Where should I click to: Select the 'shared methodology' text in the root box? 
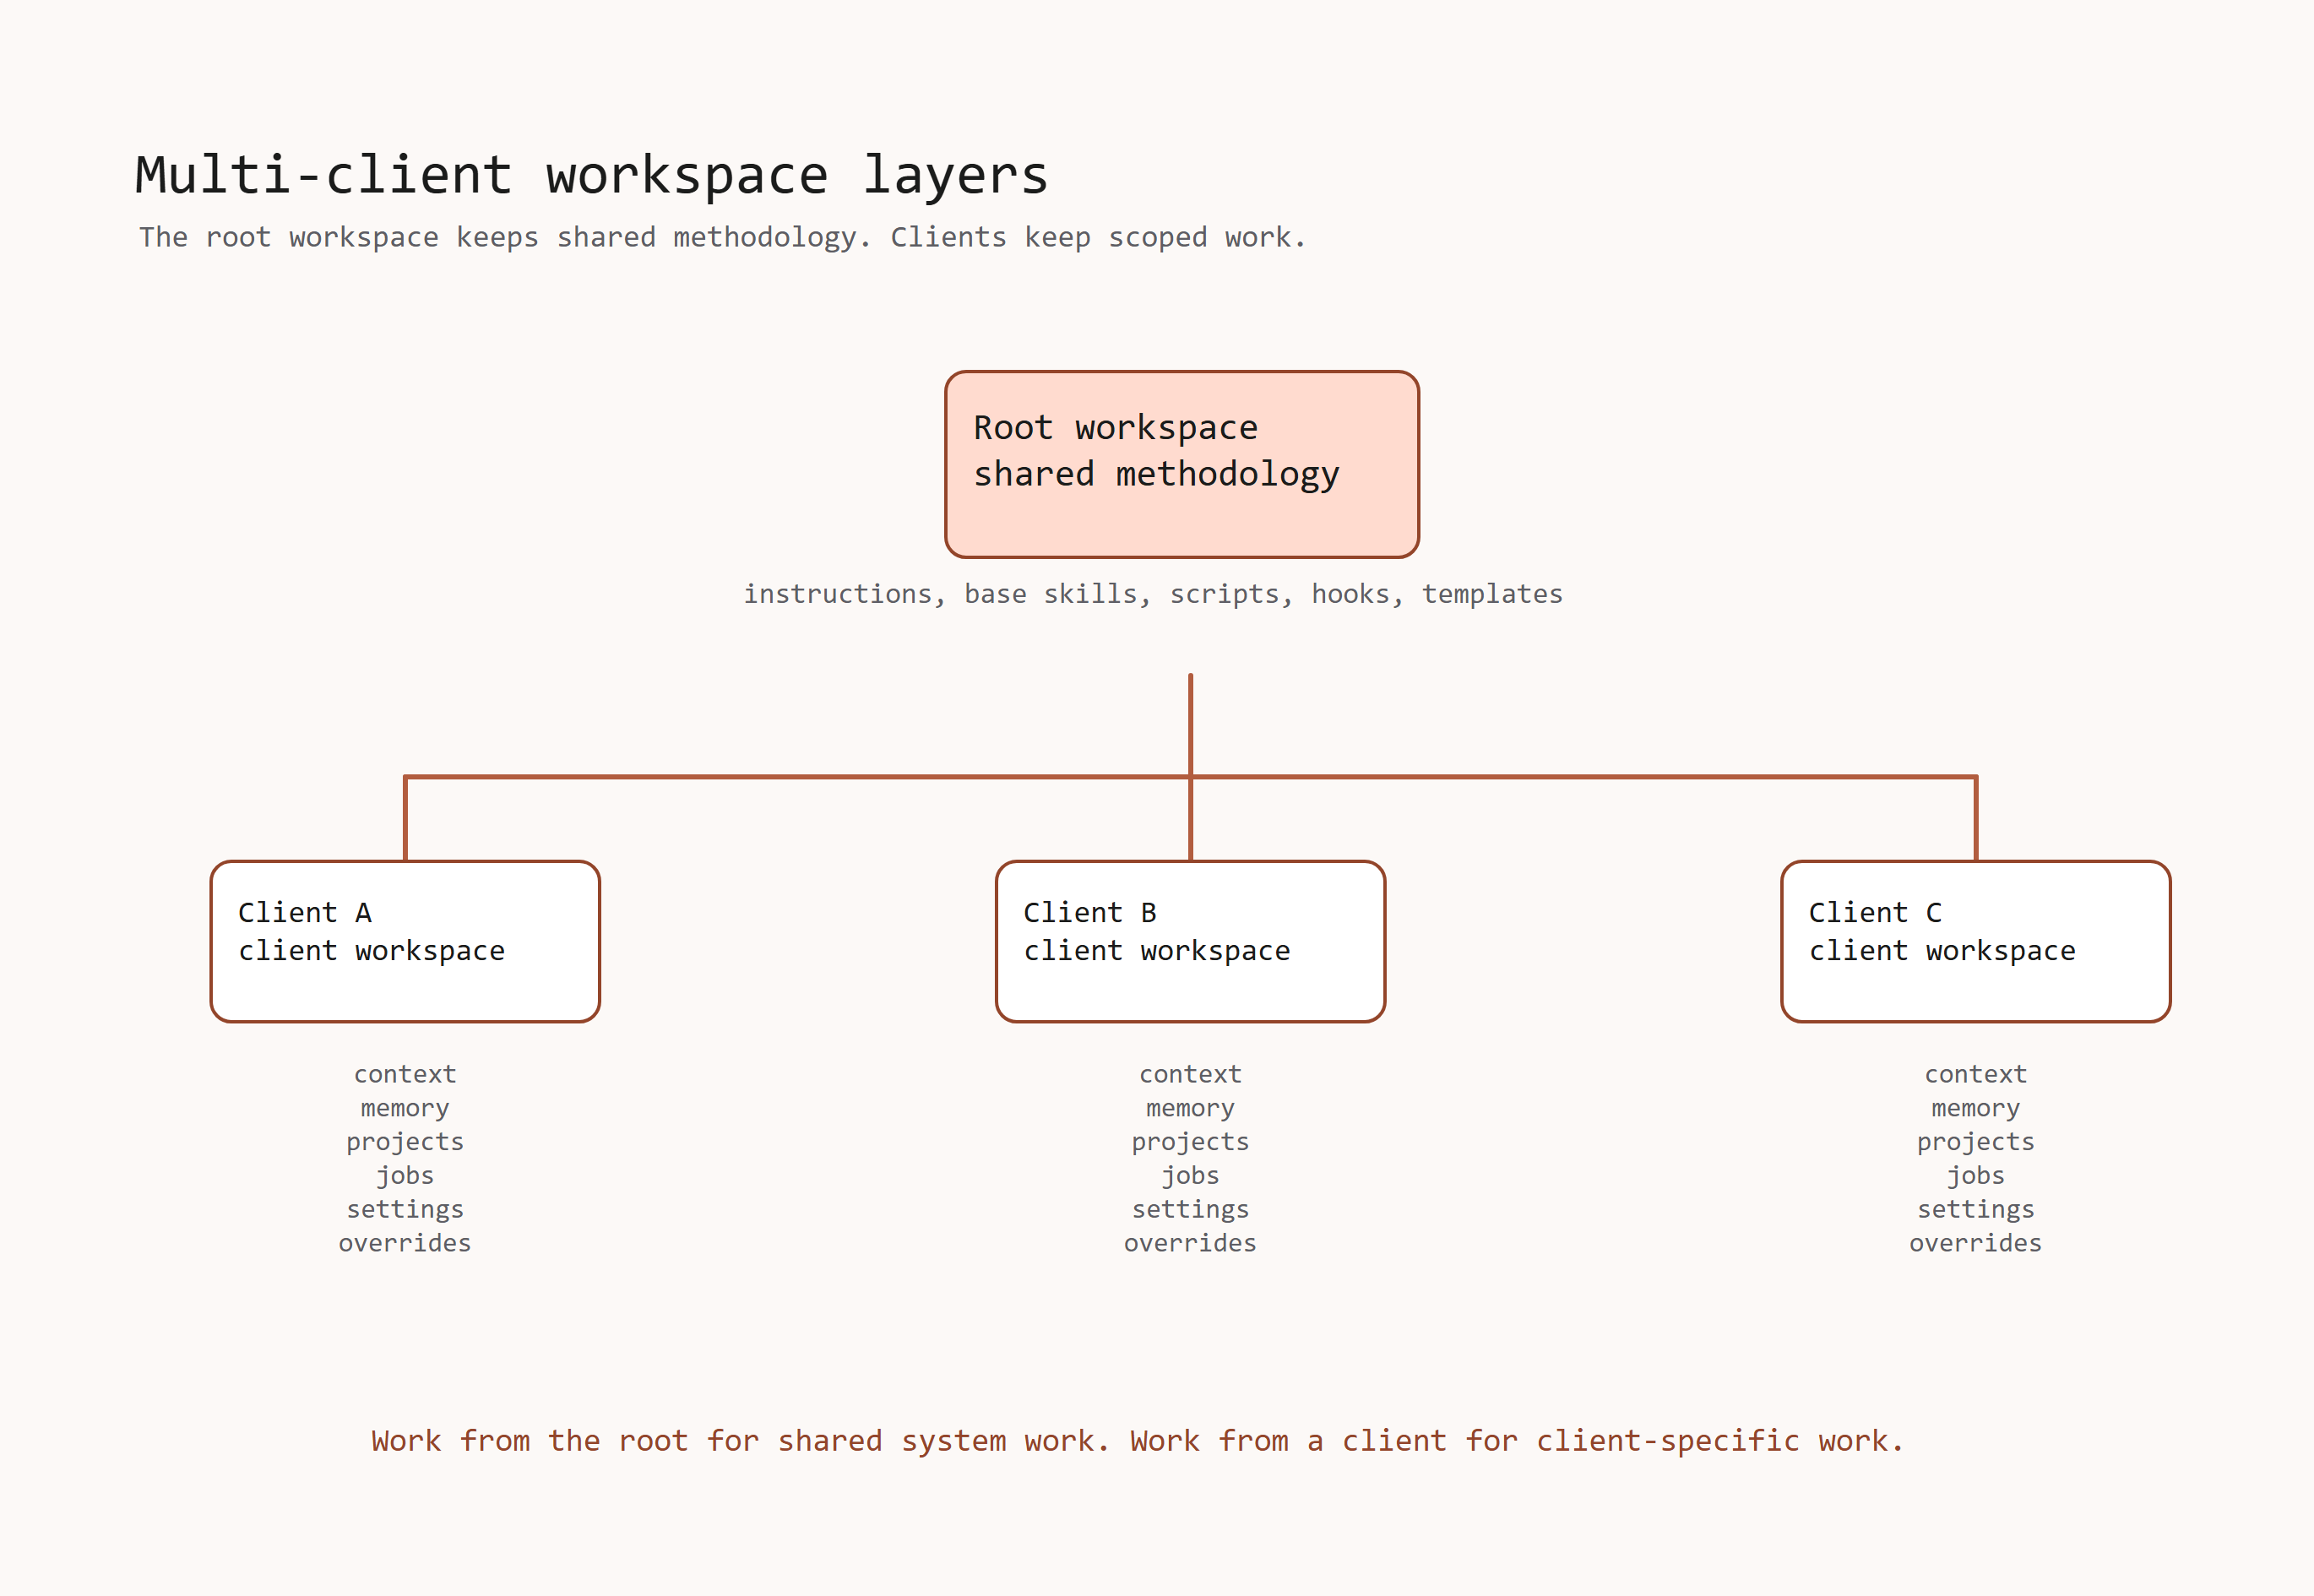(x=1156, y=474)
